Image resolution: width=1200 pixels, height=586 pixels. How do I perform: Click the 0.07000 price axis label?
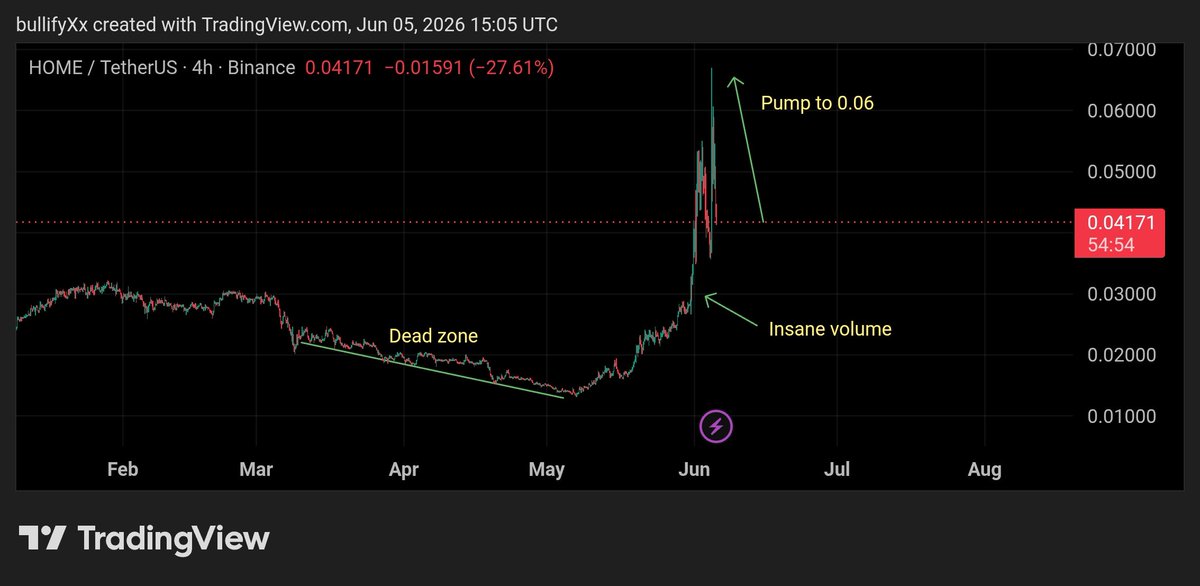tap(1120, 49)
